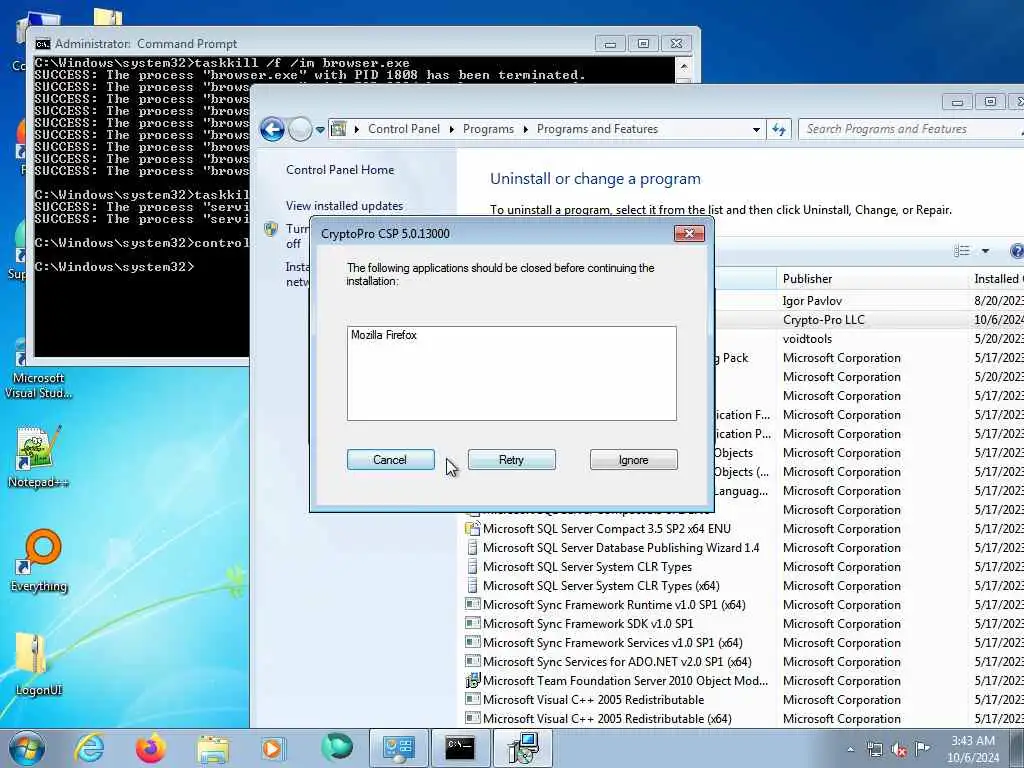
Task: Open Control Panel Home link
Action: pyautogui.click(x=340, y=170)
